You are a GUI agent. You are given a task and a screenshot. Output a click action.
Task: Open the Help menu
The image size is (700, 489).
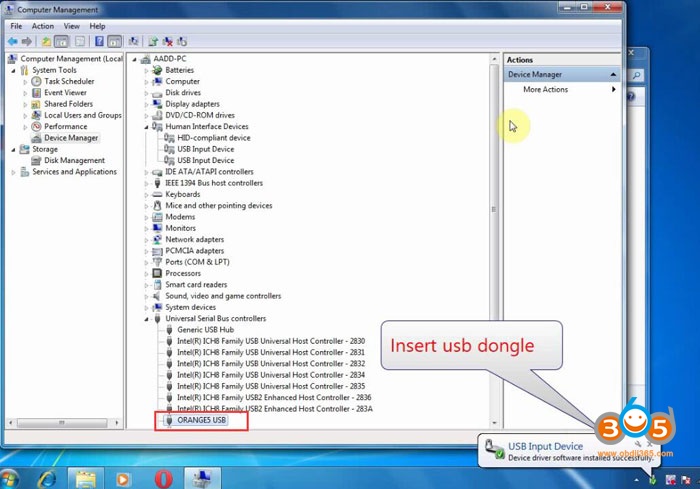point(97,26)
